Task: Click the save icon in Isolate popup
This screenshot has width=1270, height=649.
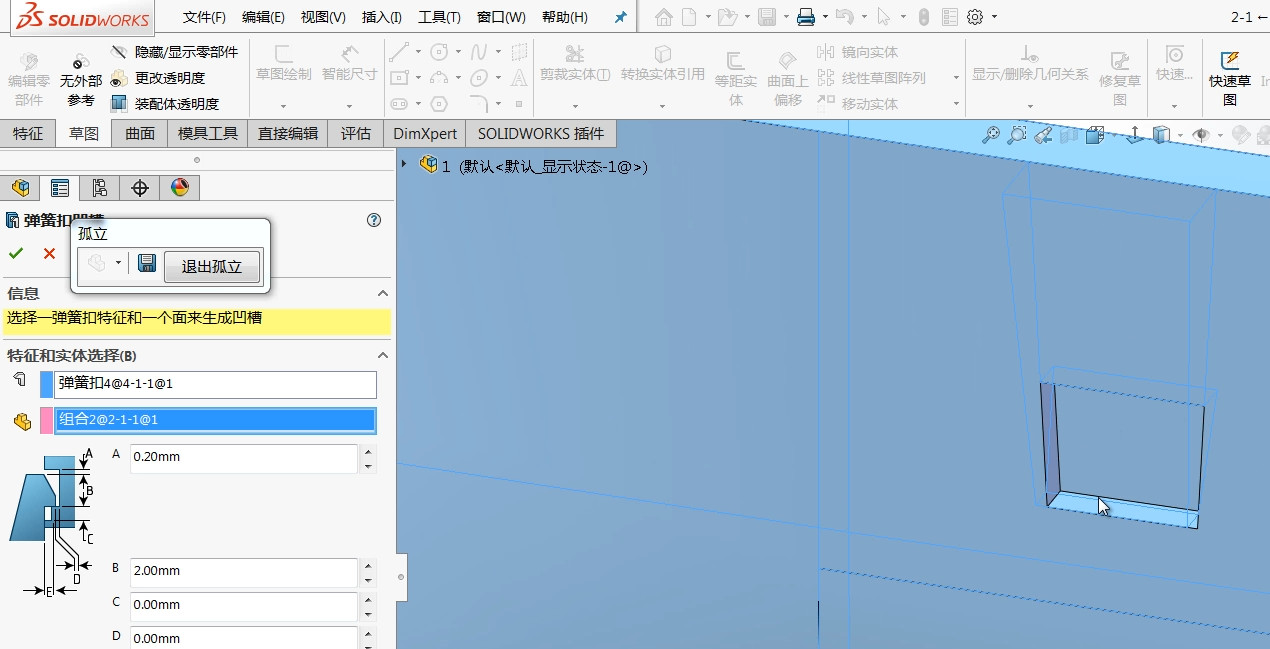Action: pyautogui.click(x=147, y=263)
